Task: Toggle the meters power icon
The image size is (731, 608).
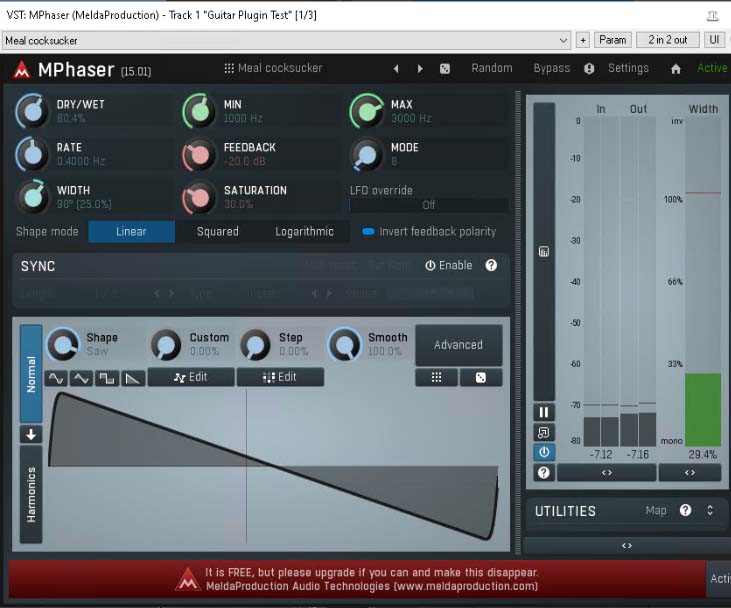Action: [544, 452]
